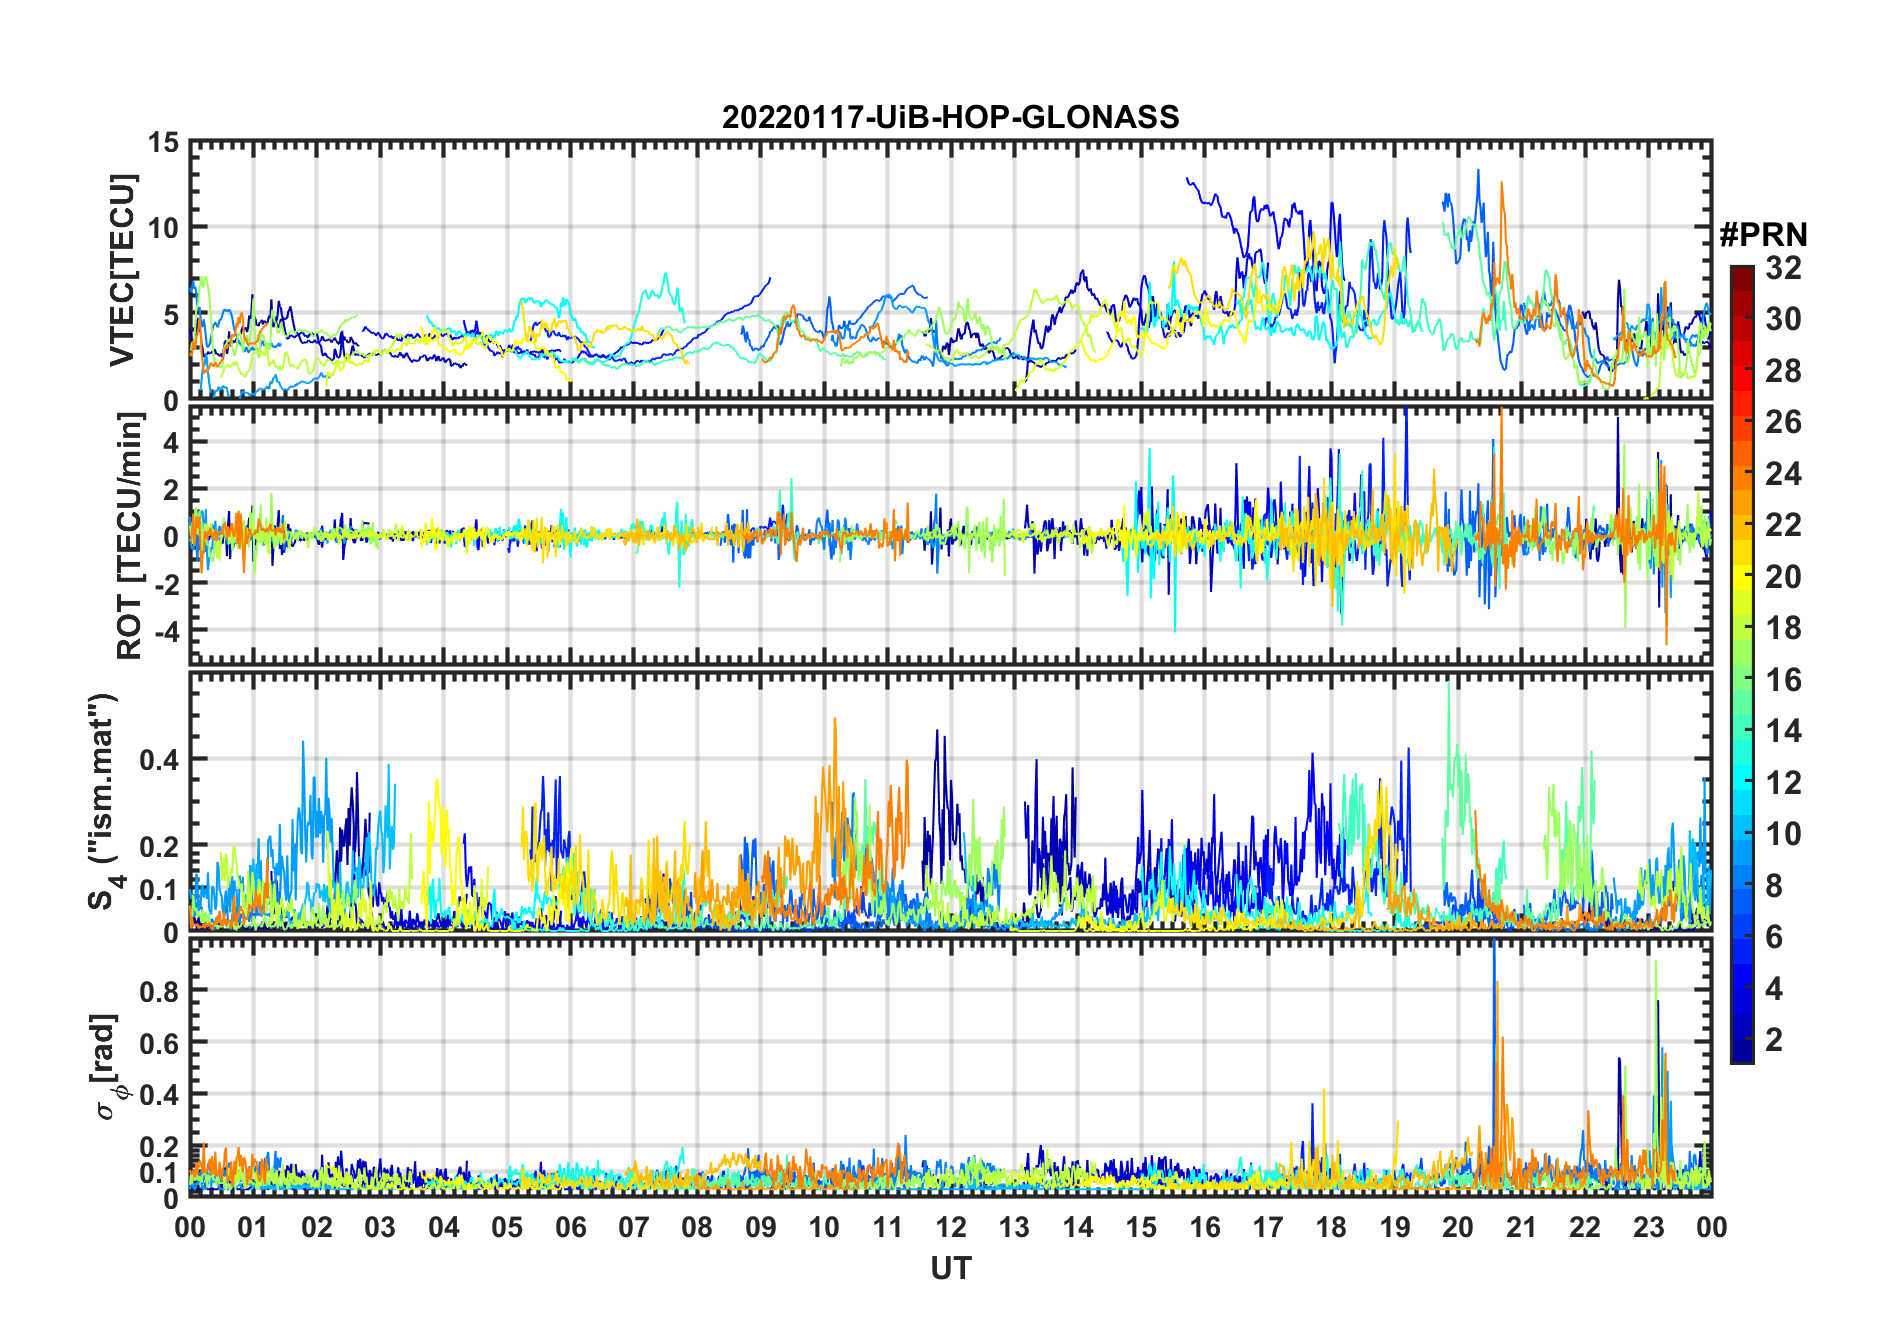Click the colorbar tick label 24
Screen dimensions: 1902x1330
click(1783, 474)
